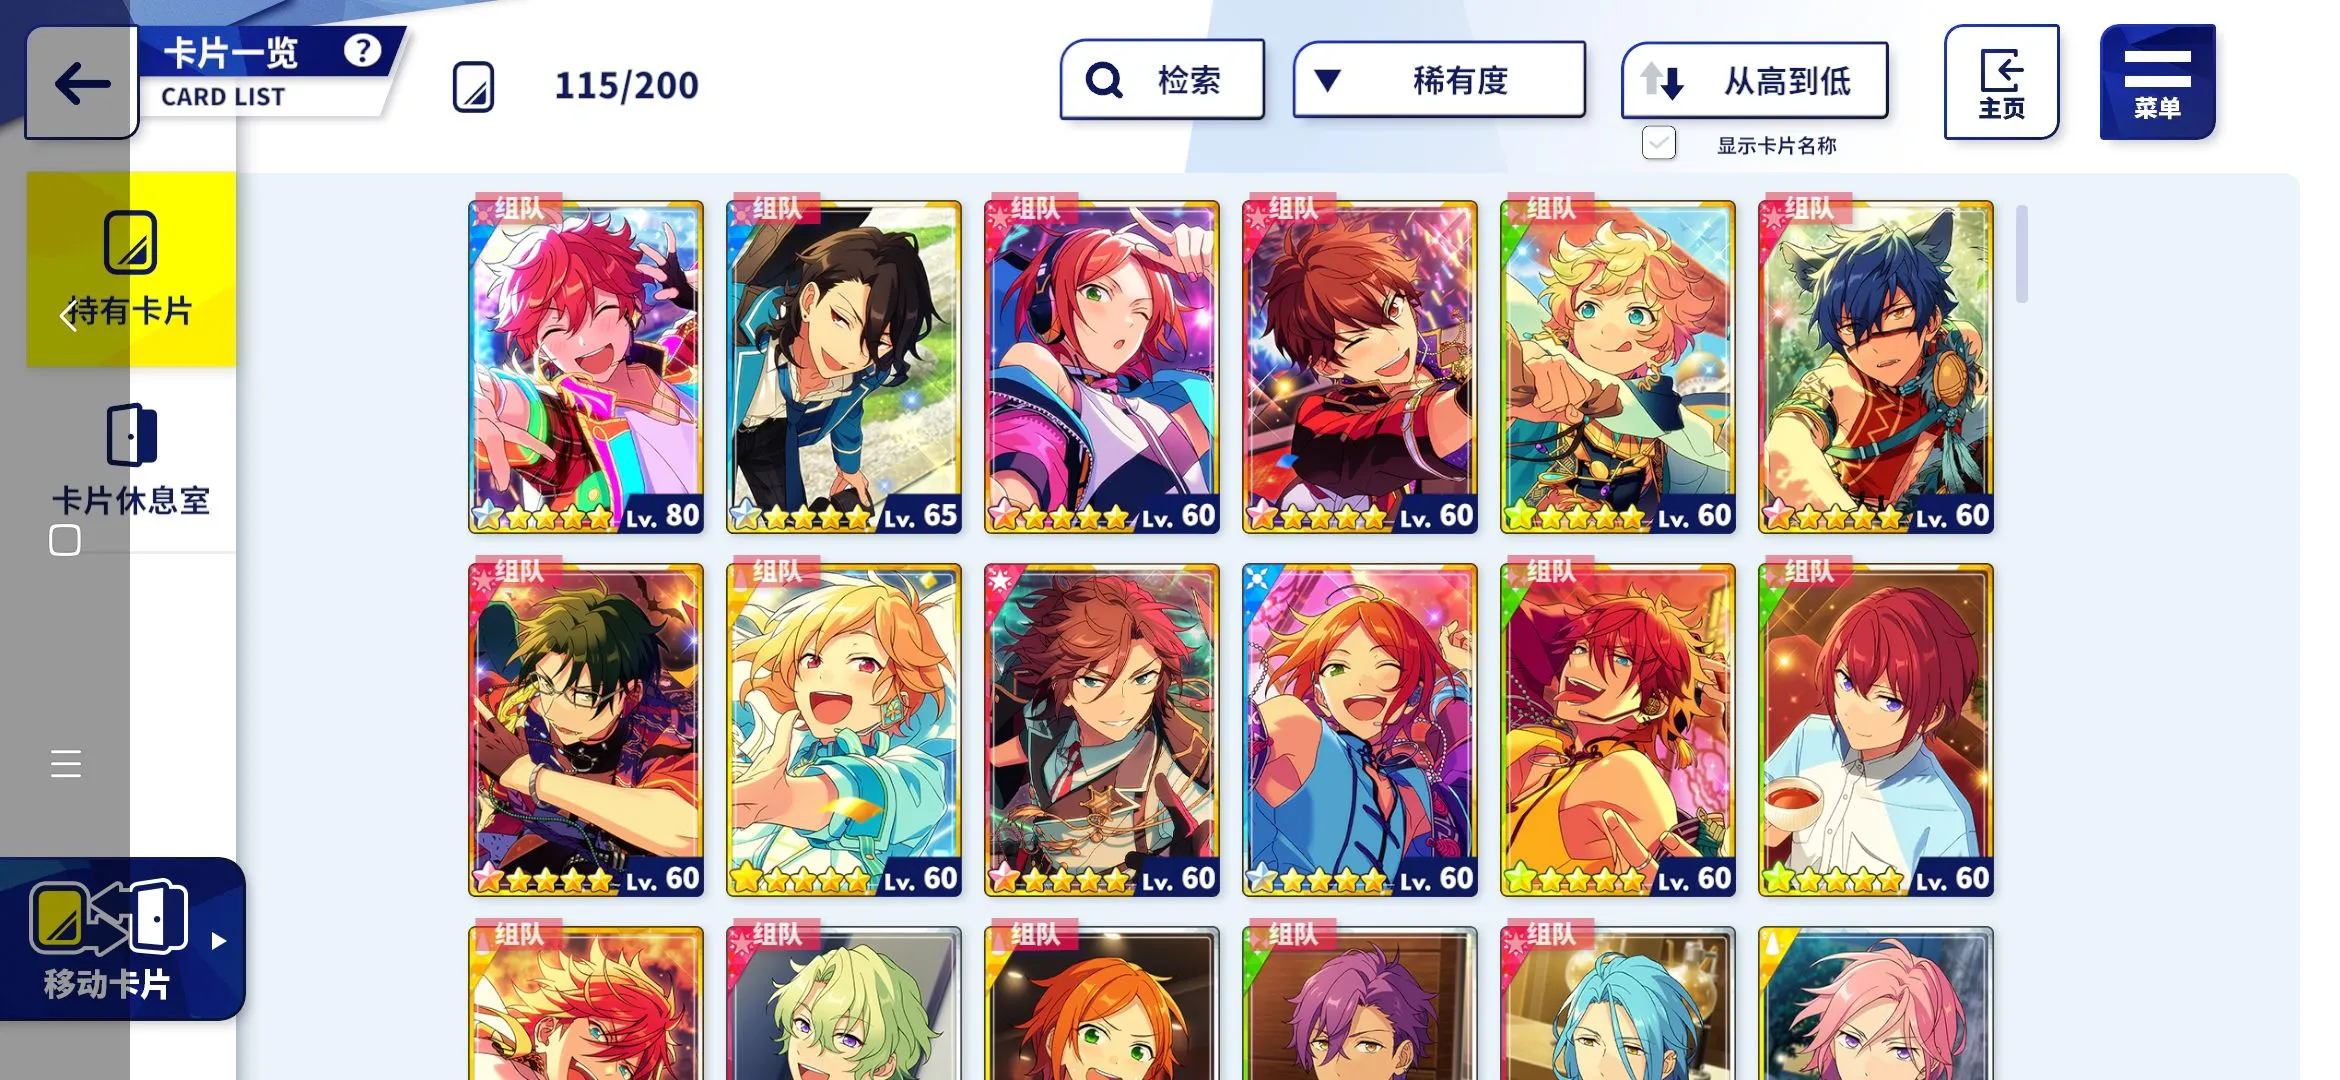Expand the arrow beside 移动卡片
Screen dimensions: 2340x1080
pyautogui.click(x=219, y=940)
